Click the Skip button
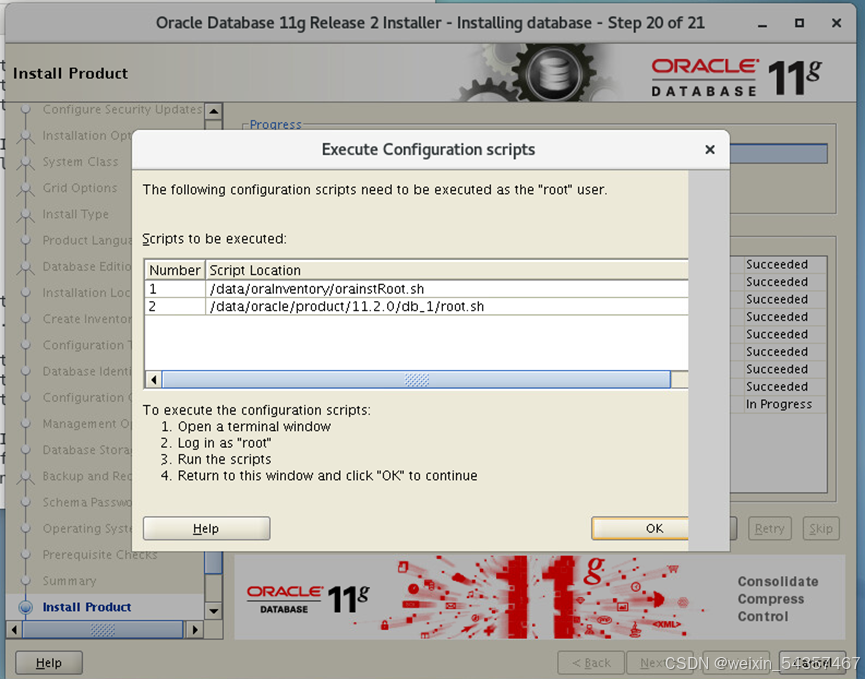Viewport: 865px width, 679px height. 820,529
